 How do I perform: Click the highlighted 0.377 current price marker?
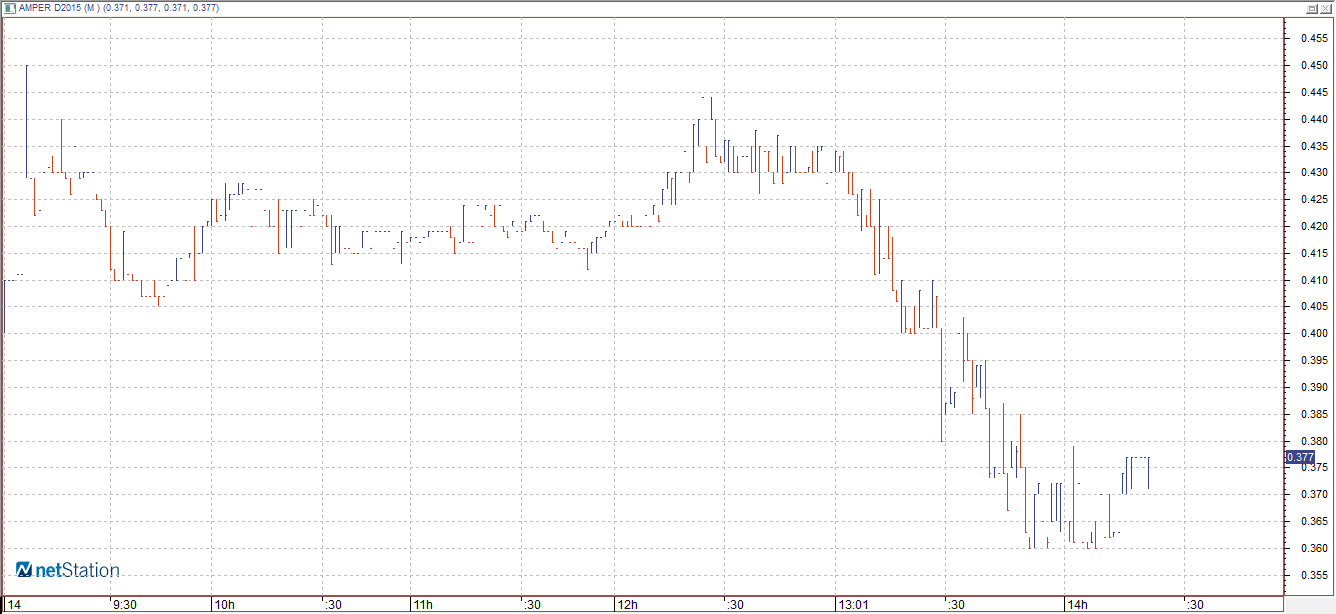(x=1300, y=457)
